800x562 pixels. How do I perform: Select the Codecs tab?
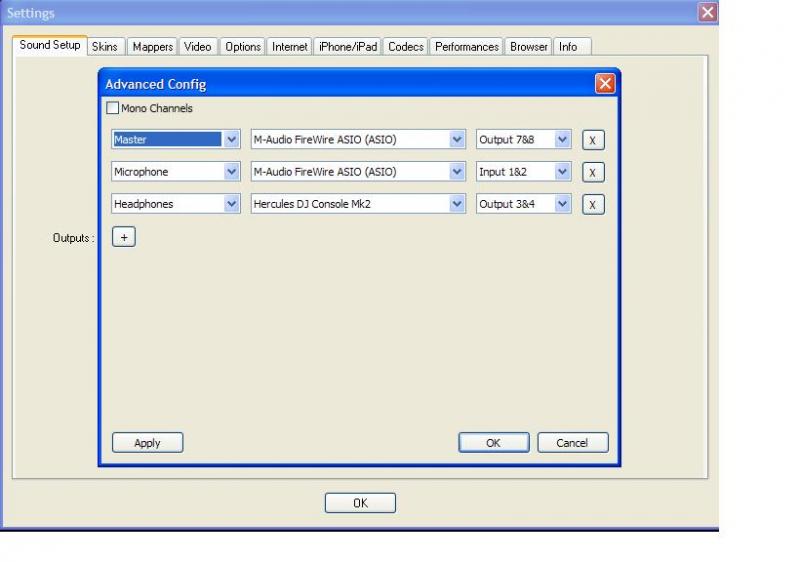tap(406, 47)
